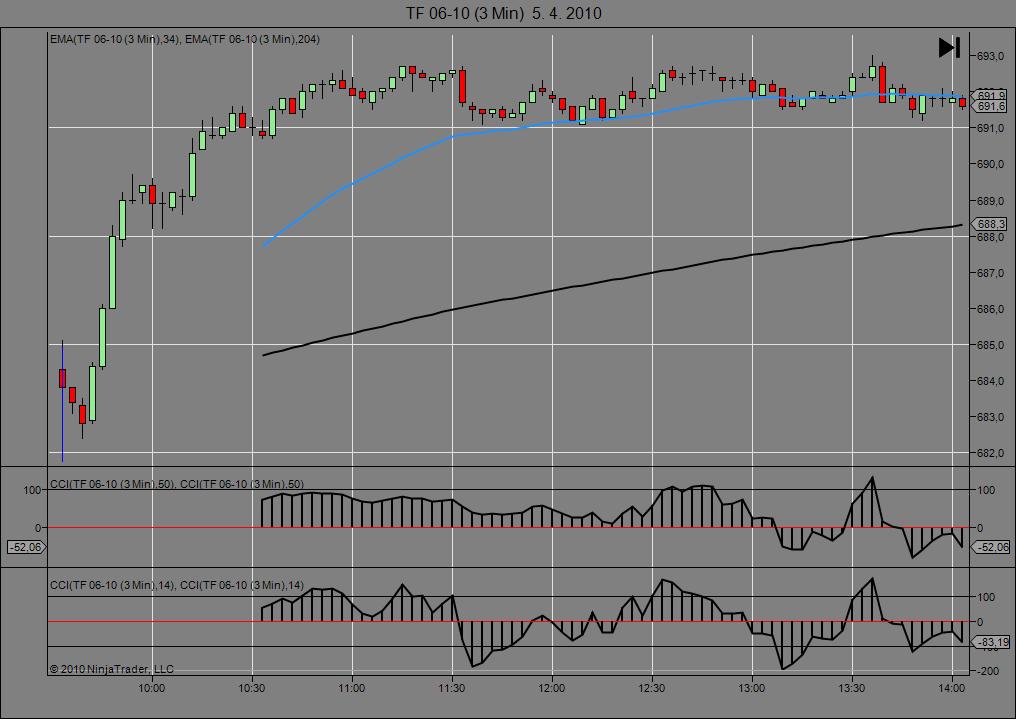
Task: Click the 691,0 price axis label
Action: (990, 128)
